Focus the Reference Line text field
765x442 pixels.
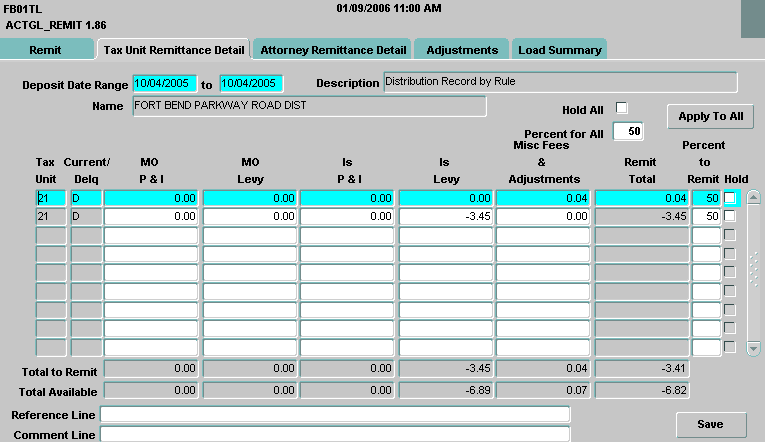coord(334,414)
